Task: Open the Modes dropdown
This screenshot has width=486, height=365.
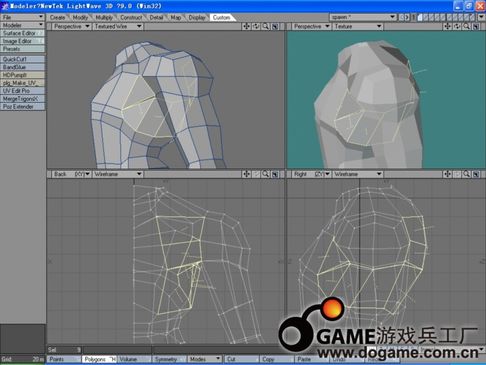Action: [x=205, y=359]
